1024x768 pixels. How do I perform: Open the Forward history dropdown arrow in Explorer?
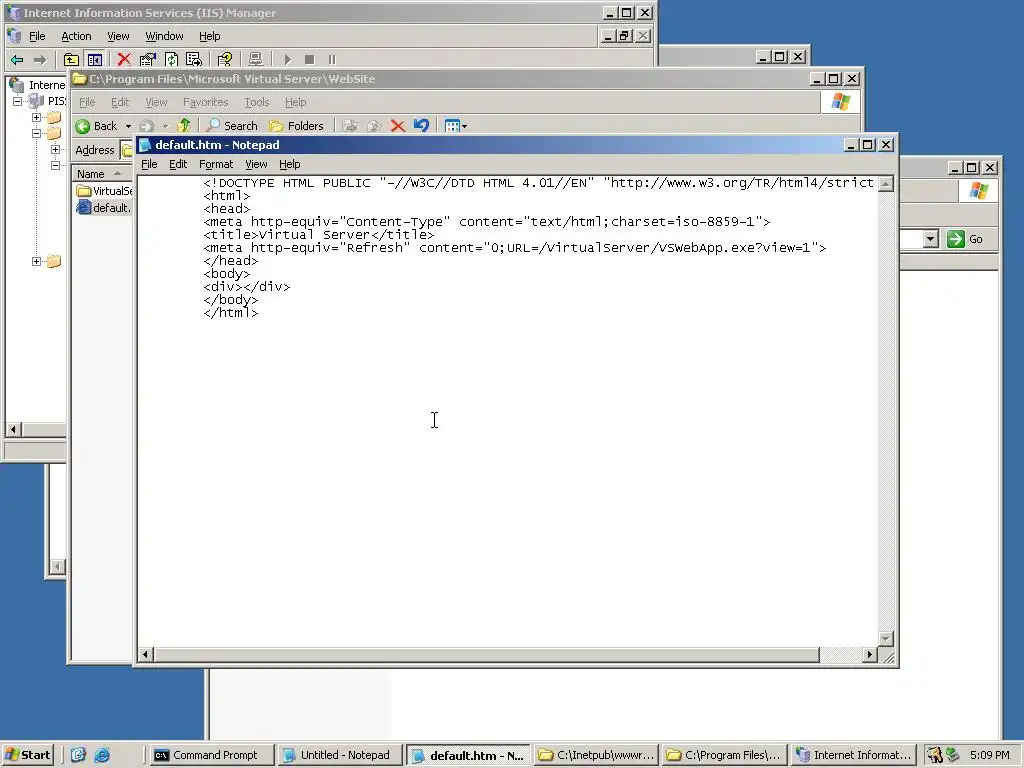(x=165, y=126)
